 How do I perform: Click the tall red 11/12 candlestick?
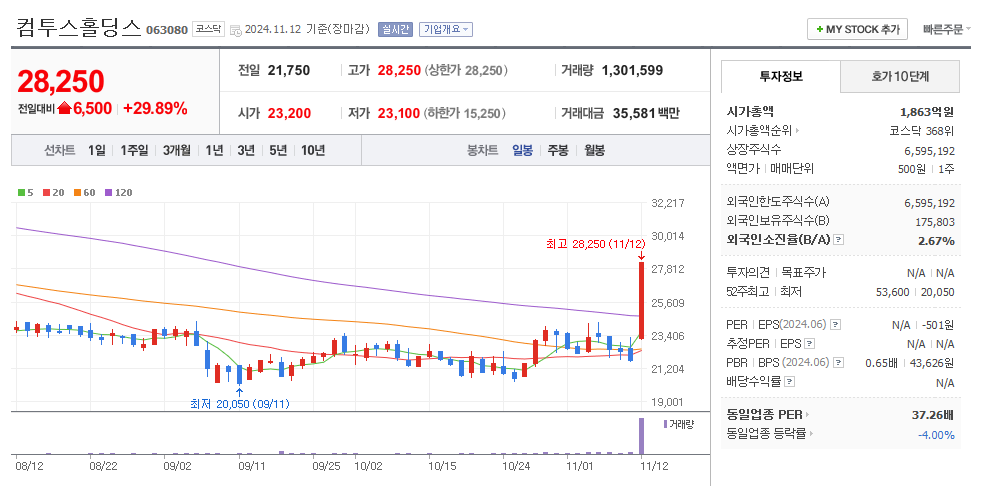(x=641, y=300)
